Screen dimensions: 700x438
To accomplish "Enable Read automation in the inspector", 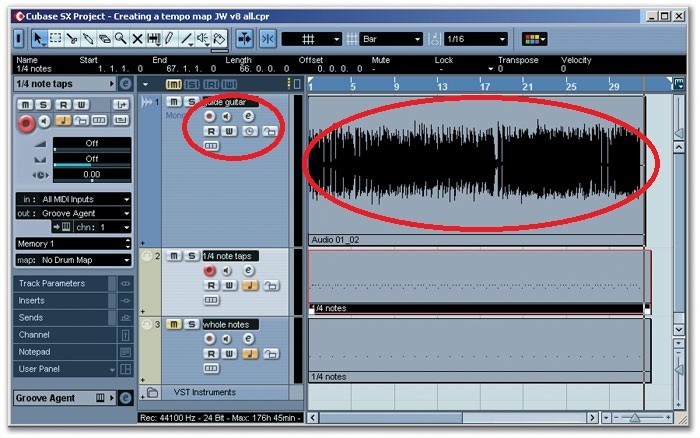I will [63, 104].
